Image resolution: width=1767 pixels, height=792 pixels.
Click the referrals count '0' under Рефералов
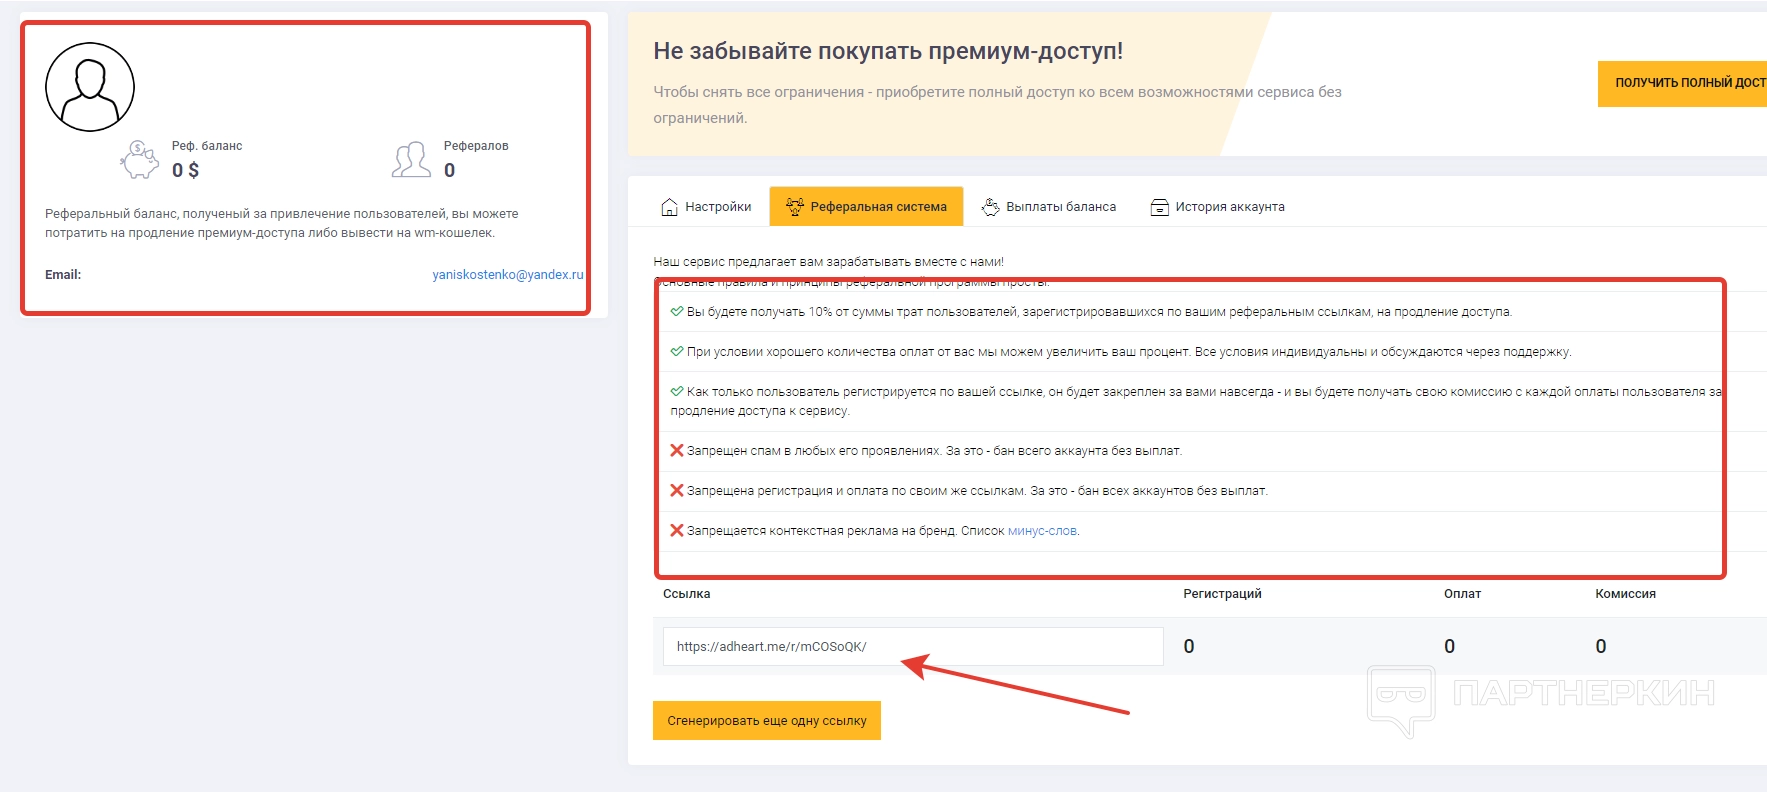coord(450,170)
